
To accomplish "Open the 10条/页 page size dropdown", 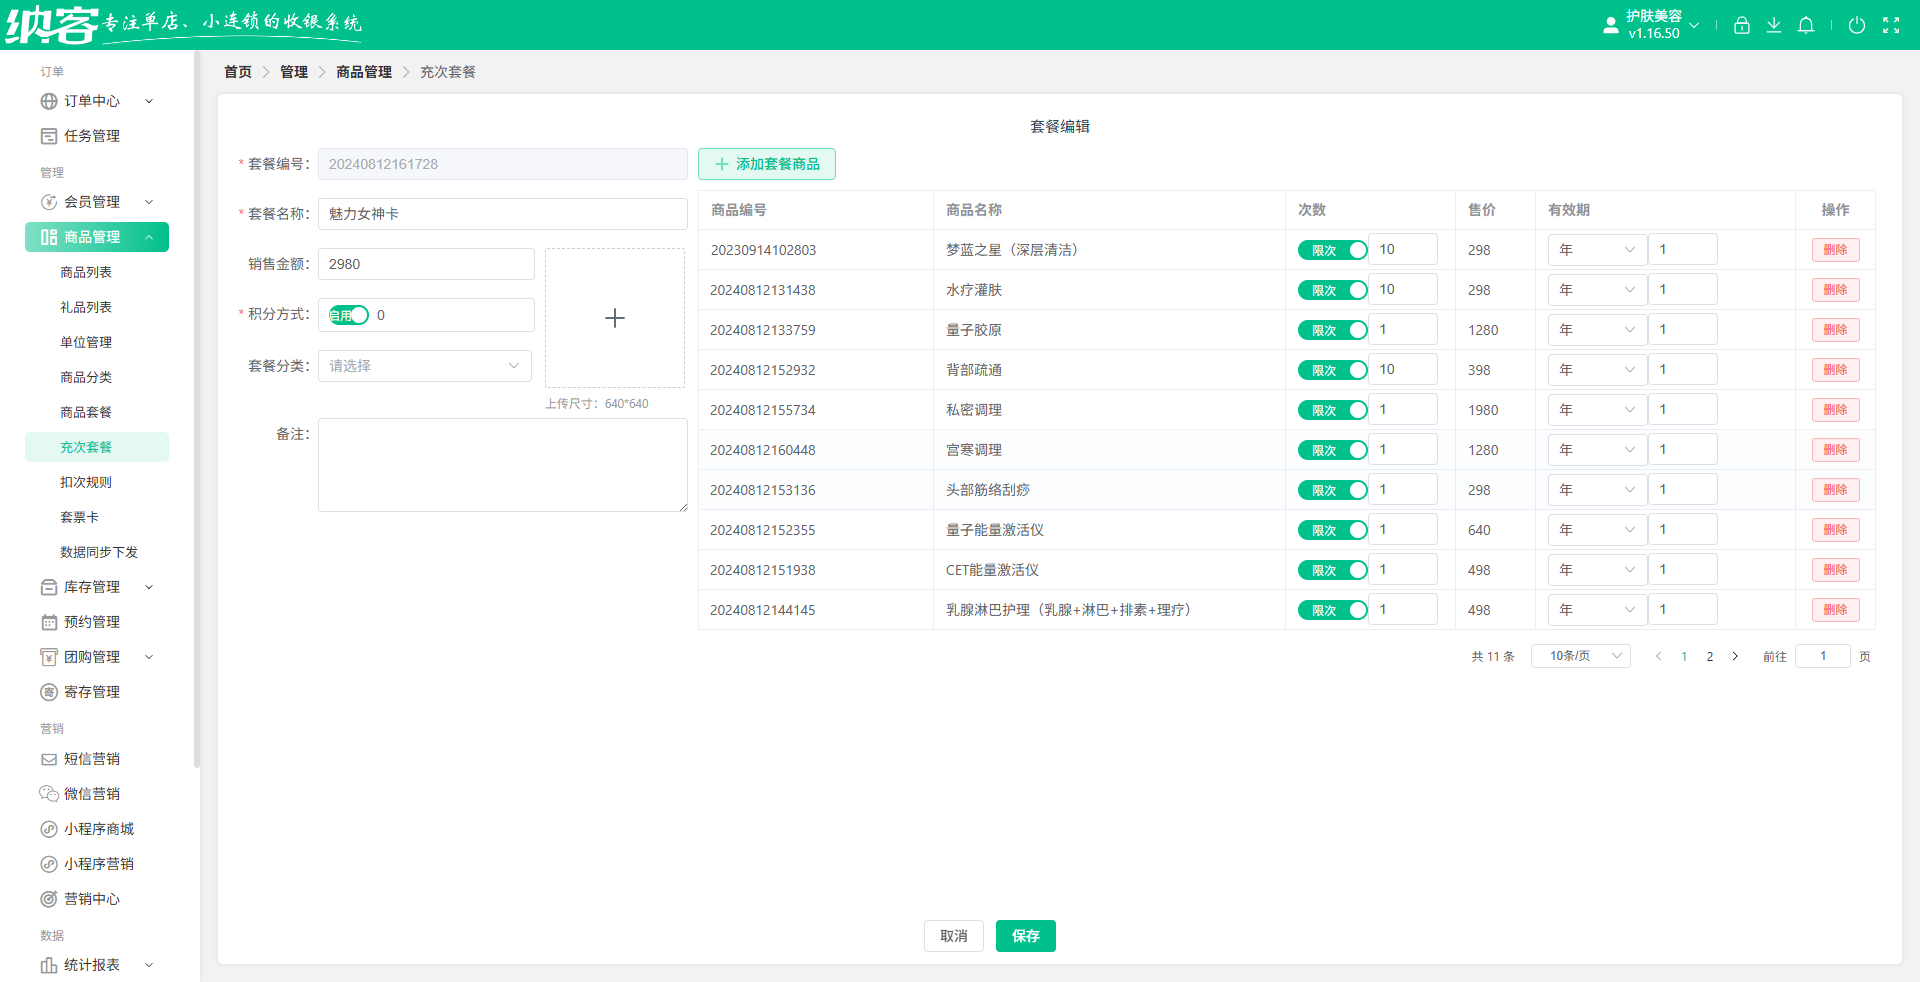I will pyautogui.click(x=1581, y=656).
